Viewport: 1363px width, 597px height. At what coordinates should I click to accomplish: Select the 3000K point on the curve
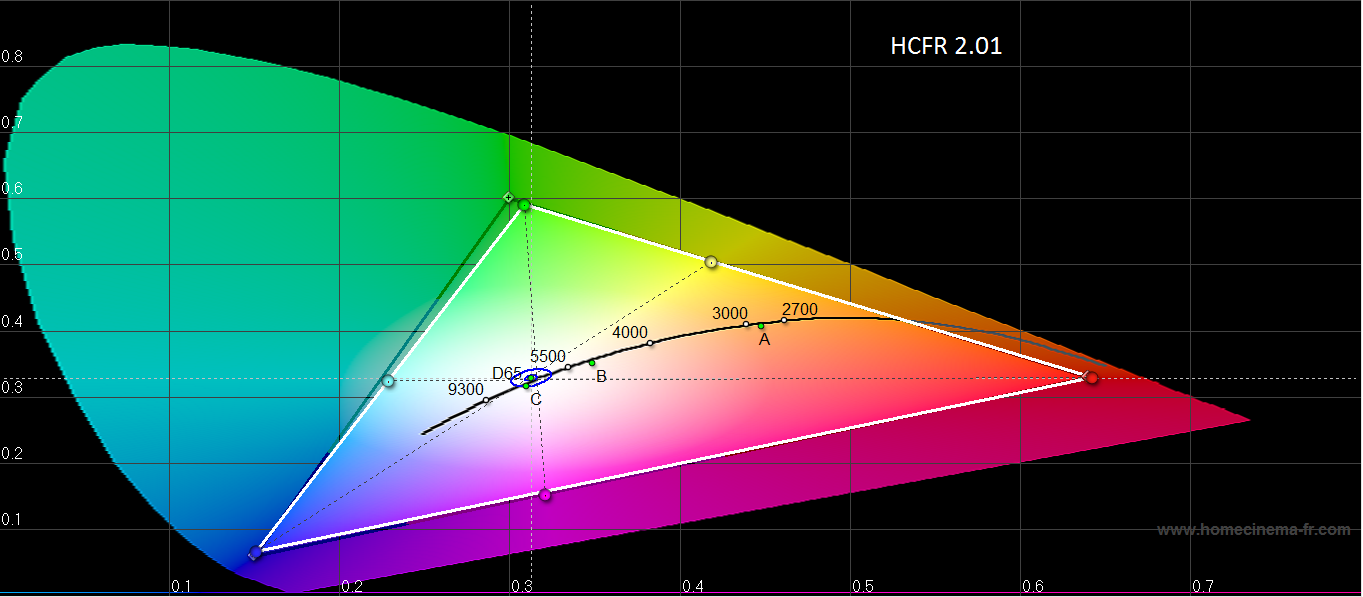coord(746,324)
